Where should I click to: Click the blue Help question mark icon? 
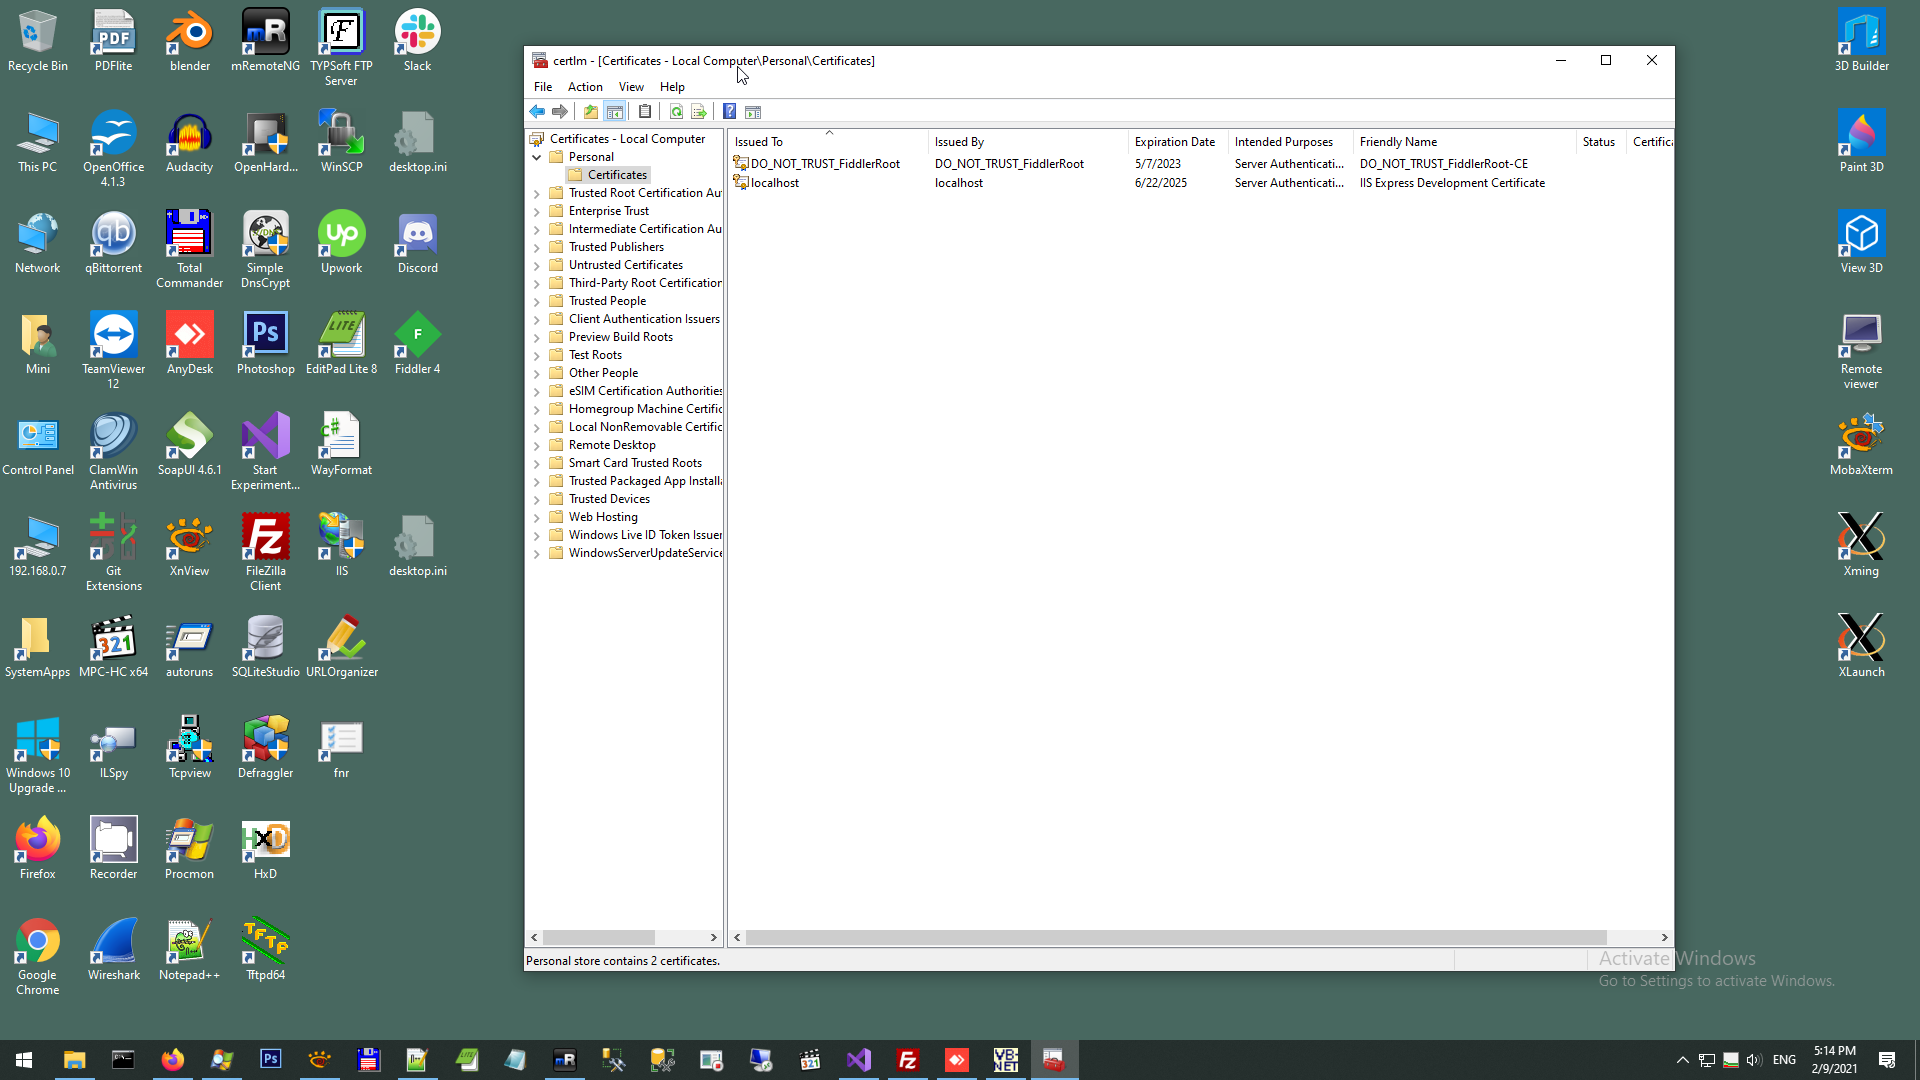(x=730, y=112)
